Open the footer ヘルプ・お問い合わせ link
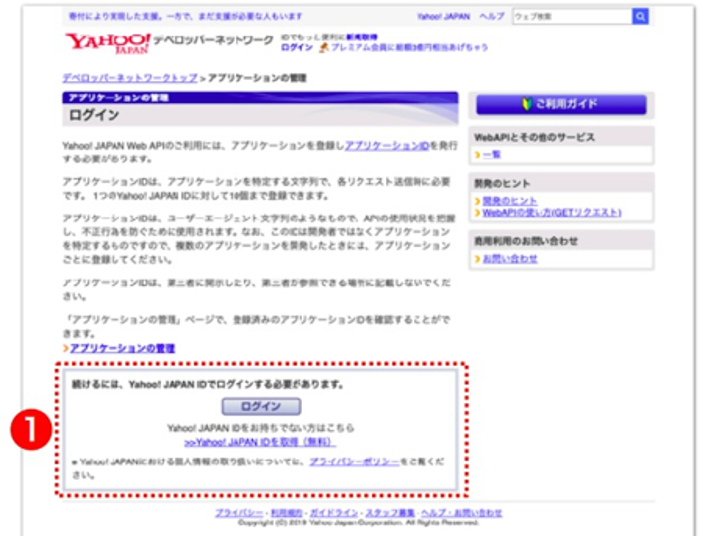Viewport: 706px width, 537px height. 462,513
